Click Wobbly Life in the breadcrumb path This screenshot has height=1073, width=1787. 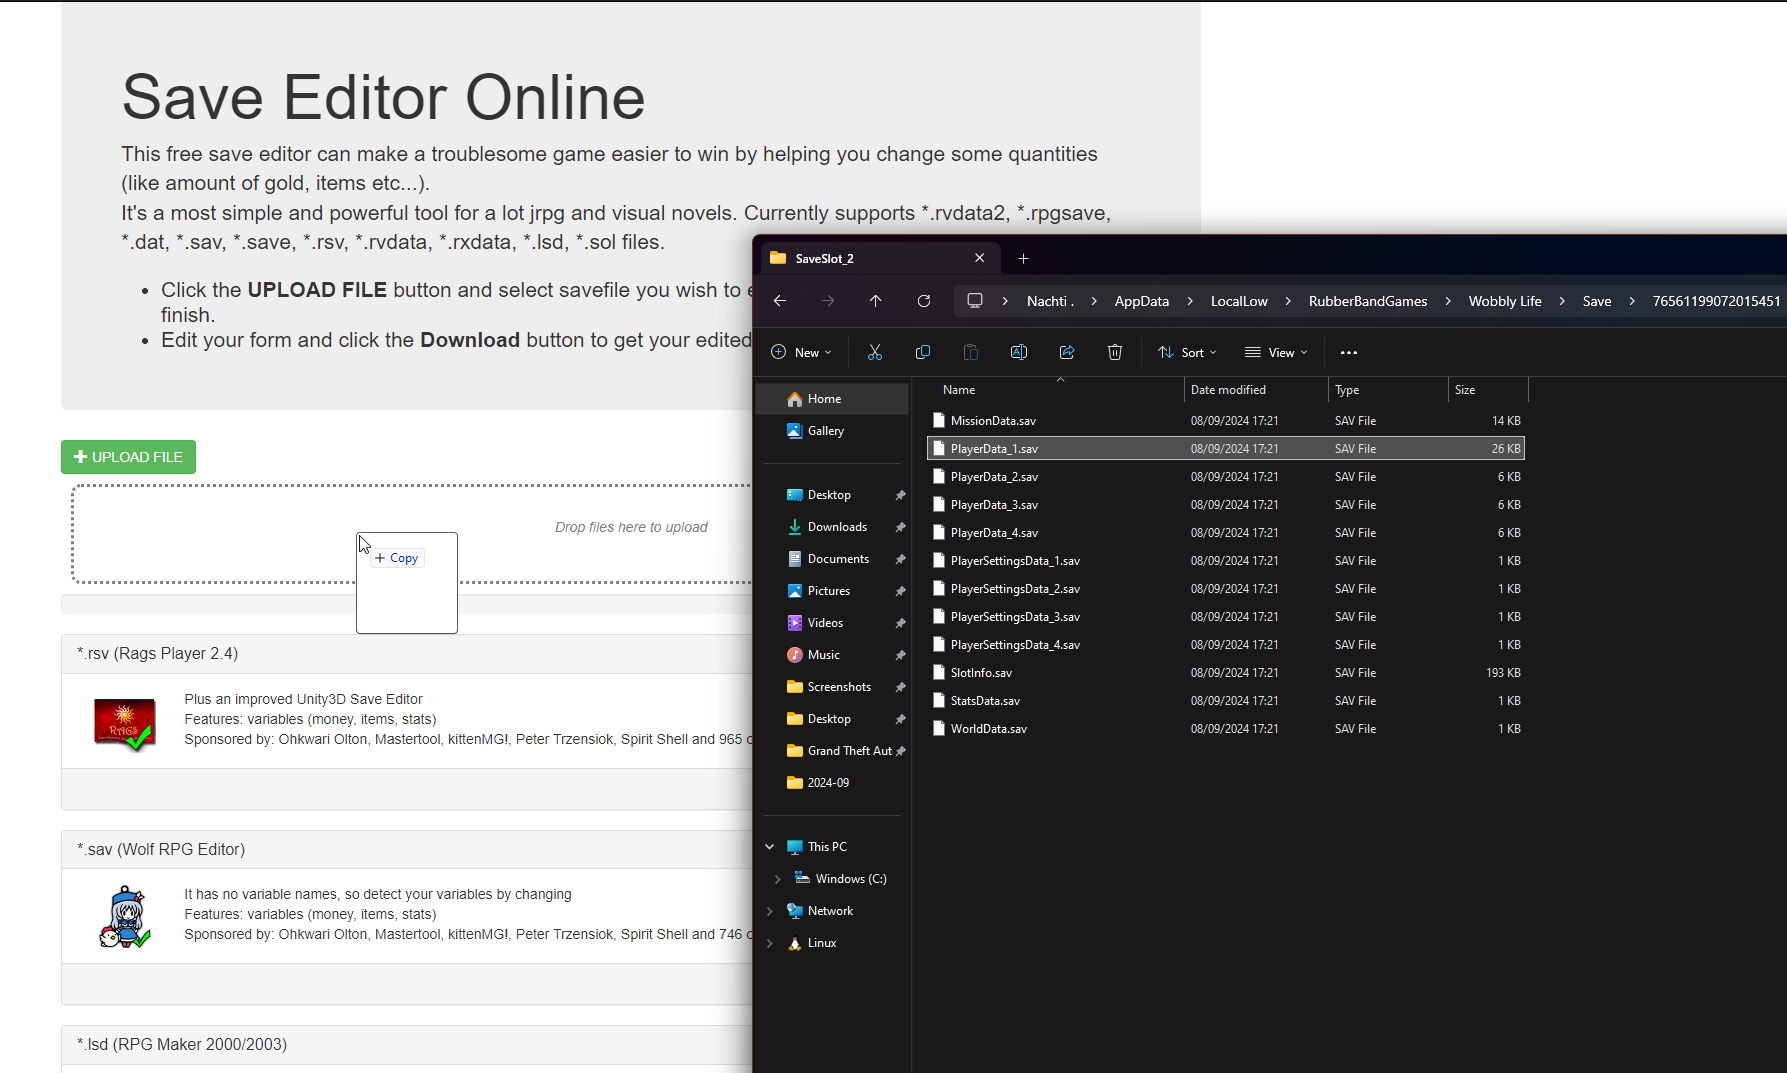tap(1505, 301)
